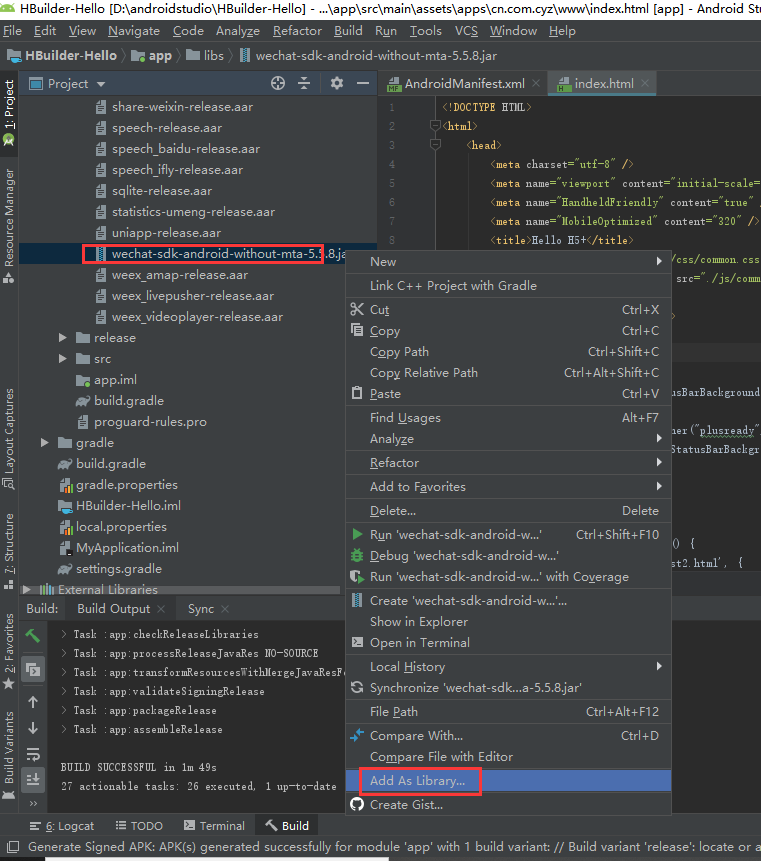Viewport: 761px width, 861px height.
Task: Click the build hammer icon in Build panel
Action: tap(33, 636)
